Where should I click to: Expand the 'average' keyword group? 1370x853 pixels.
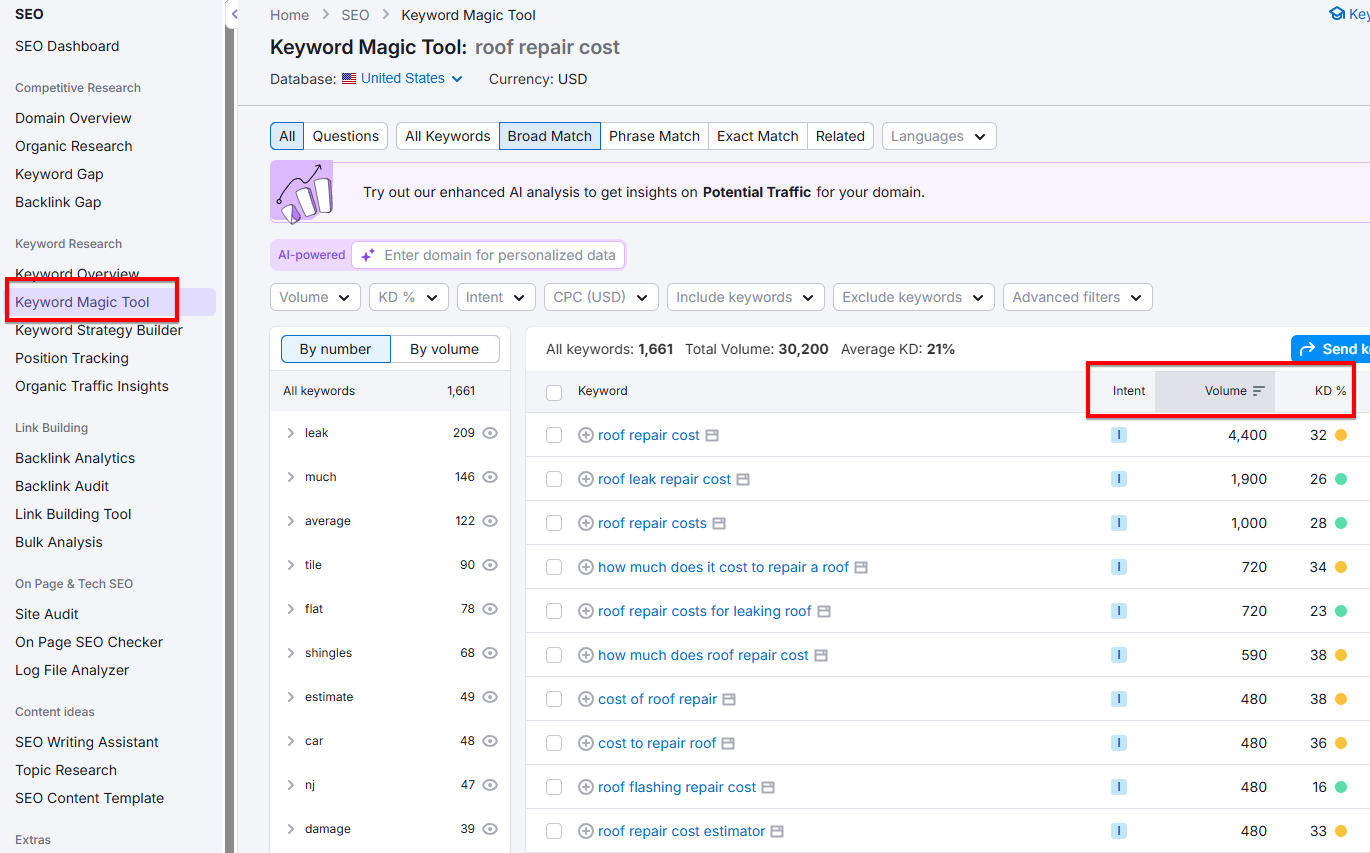[x=291, y=521]
